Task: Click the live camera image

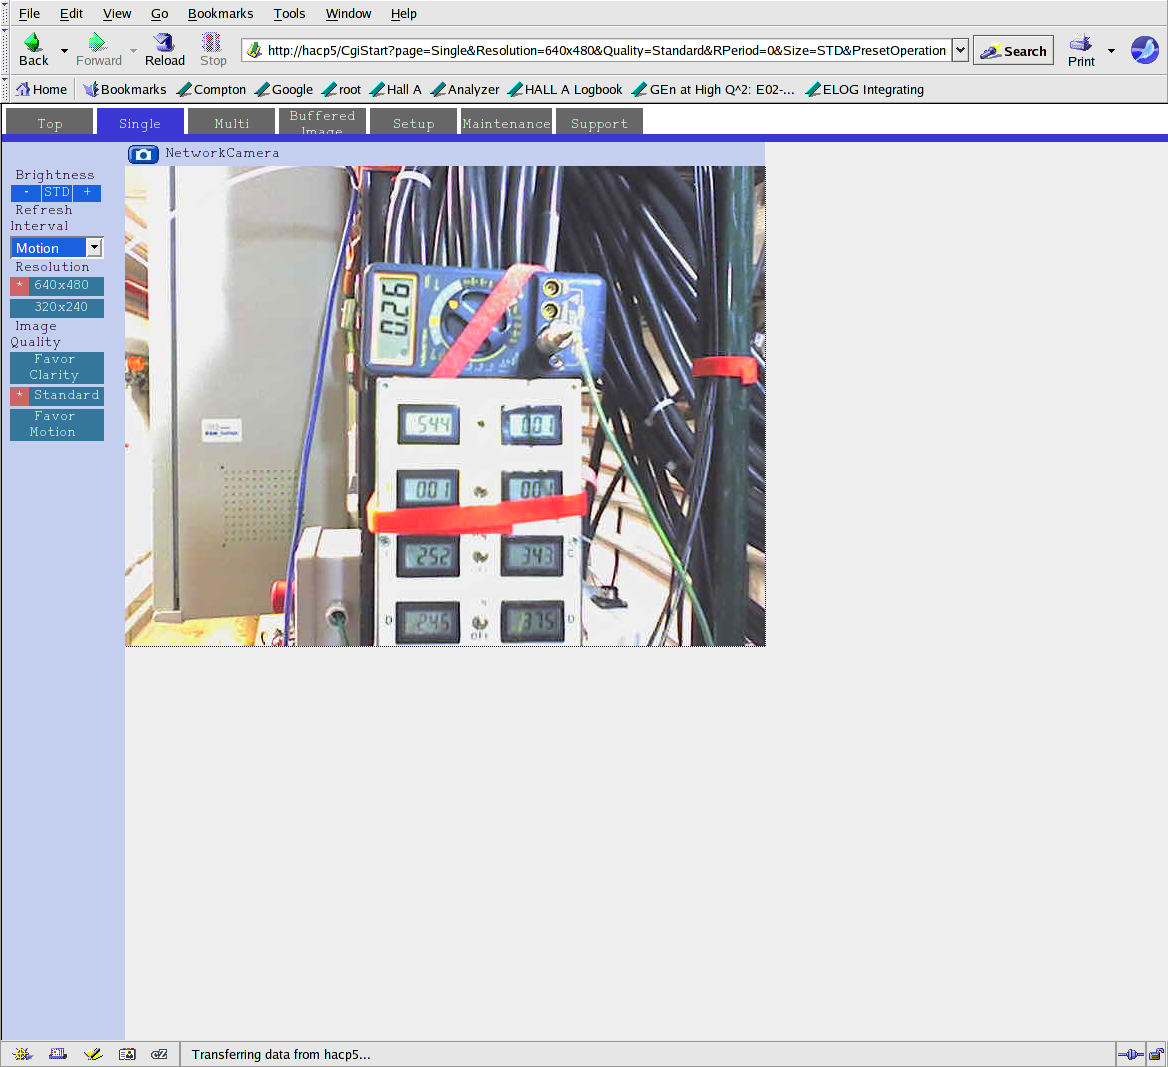Action: (x=445, y=406)
